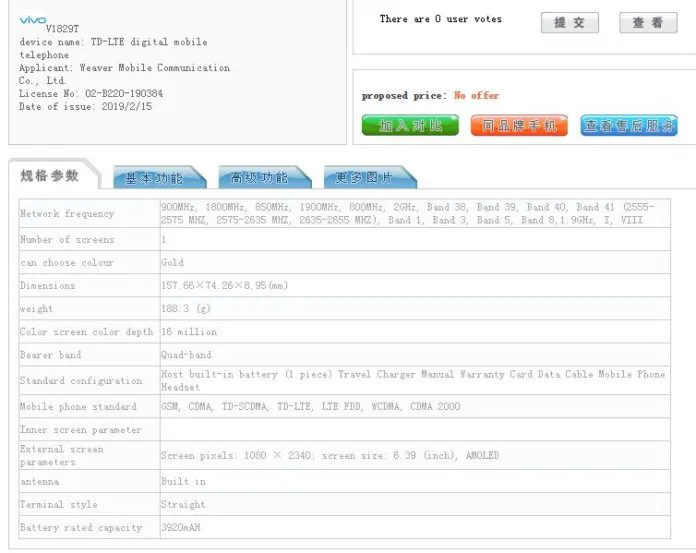This screenshot has width=696, height=553.
Task: Click the Battery rated capacity label
Action: point(81,527)
